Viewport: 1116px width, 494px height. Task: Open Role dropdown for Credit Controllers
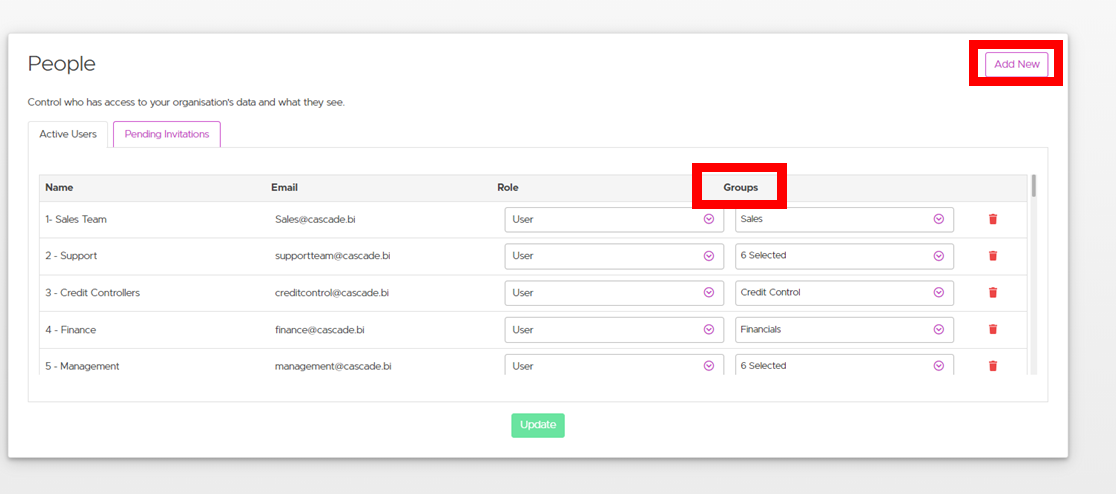(613, 293)
